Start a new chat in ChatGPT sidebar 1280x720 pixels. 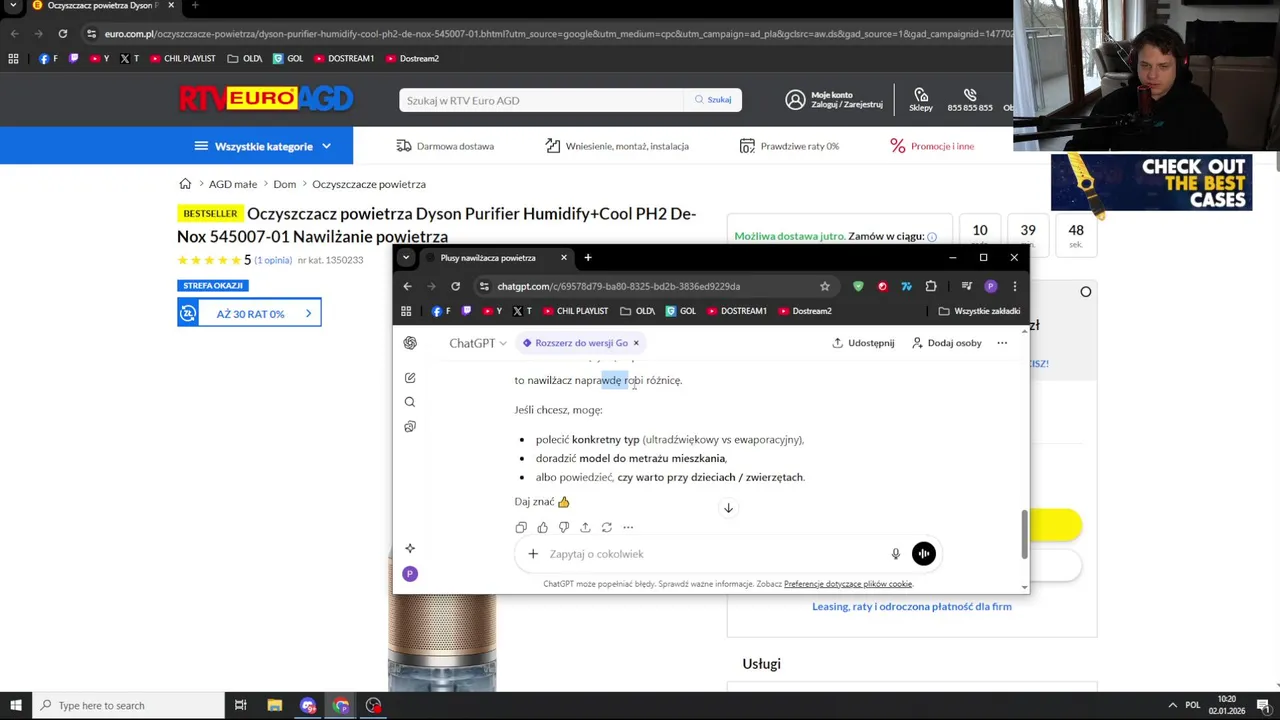410,378
